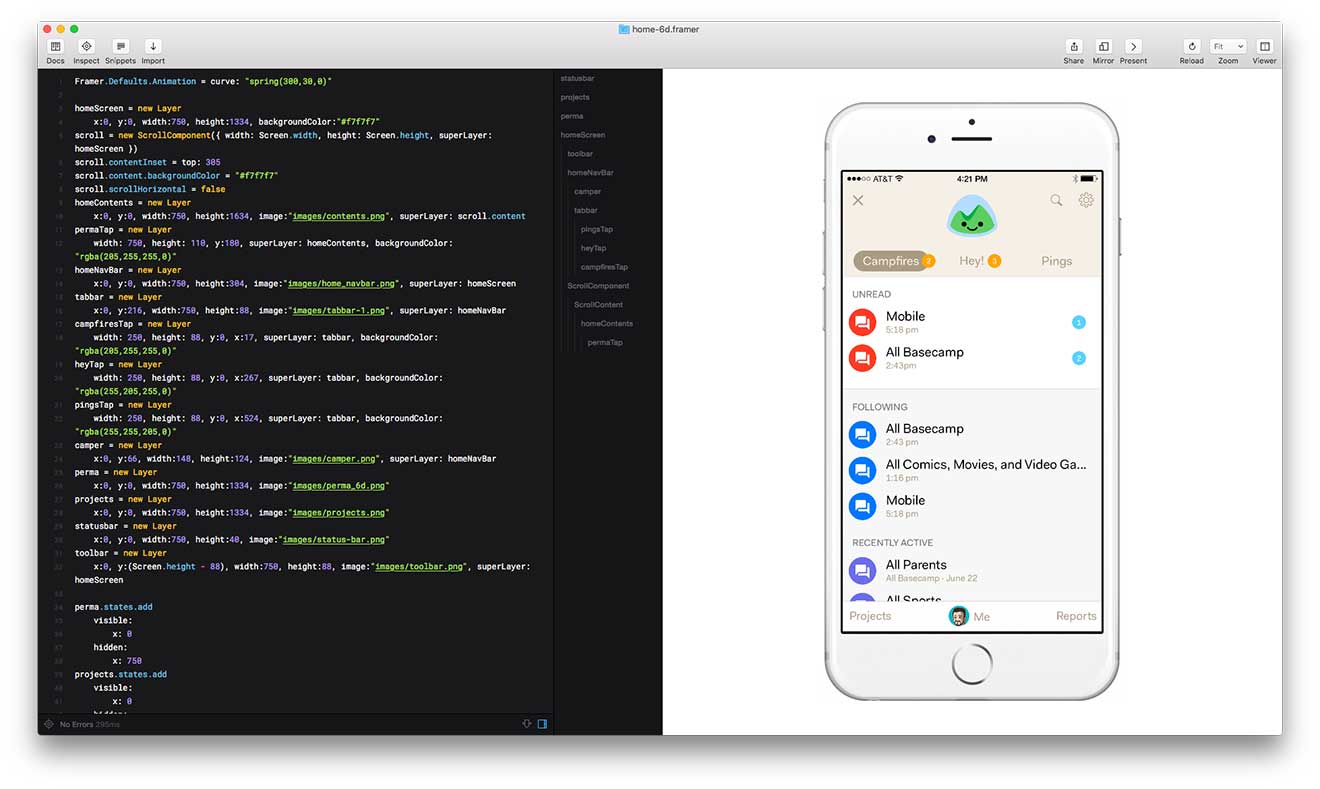Click the Mirror toolbar icon

point(1103,47)
